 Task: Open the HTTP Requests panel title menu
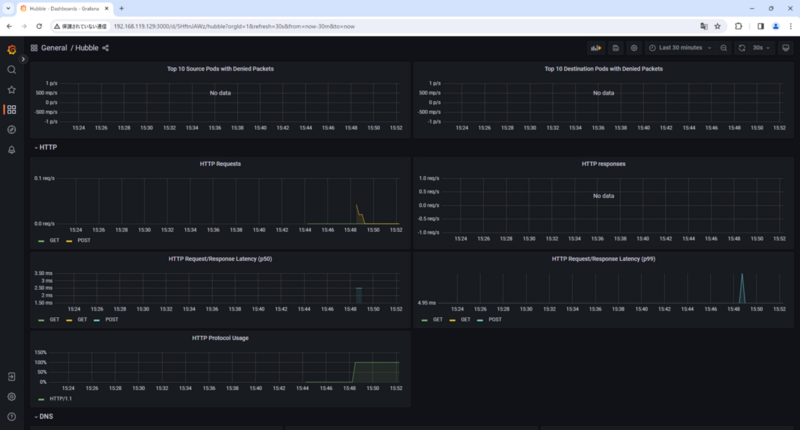pos(220,164)
